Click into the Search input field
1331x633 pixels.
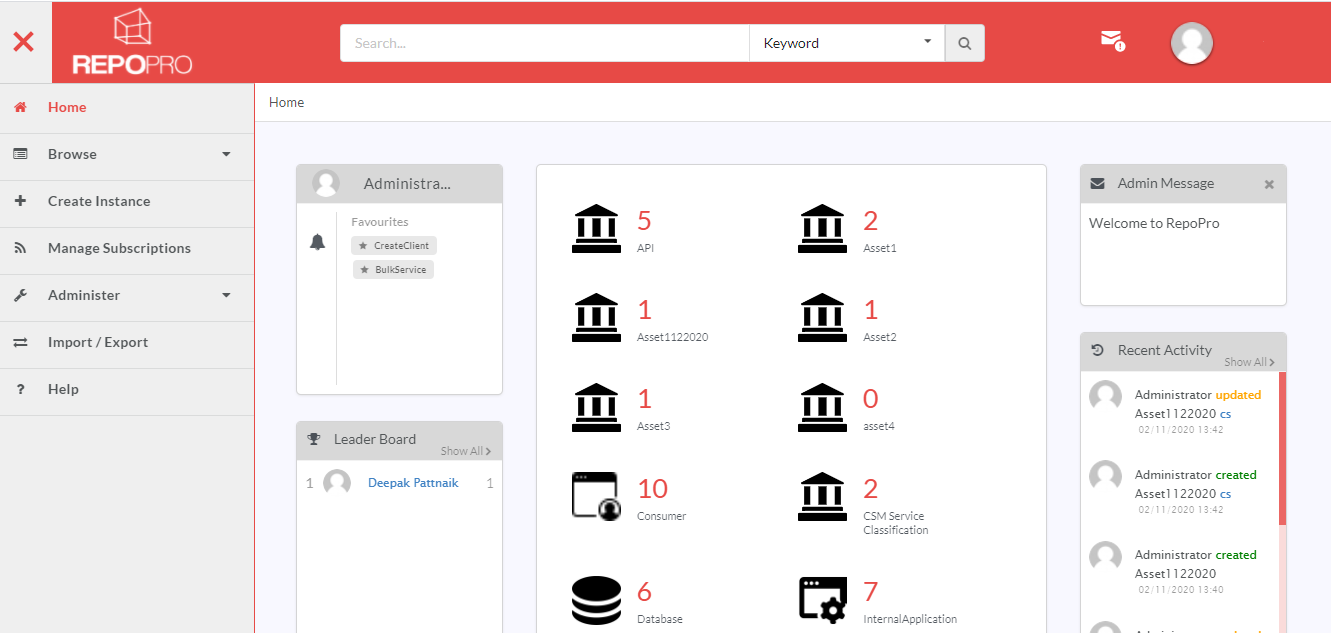tap(545, 43)
